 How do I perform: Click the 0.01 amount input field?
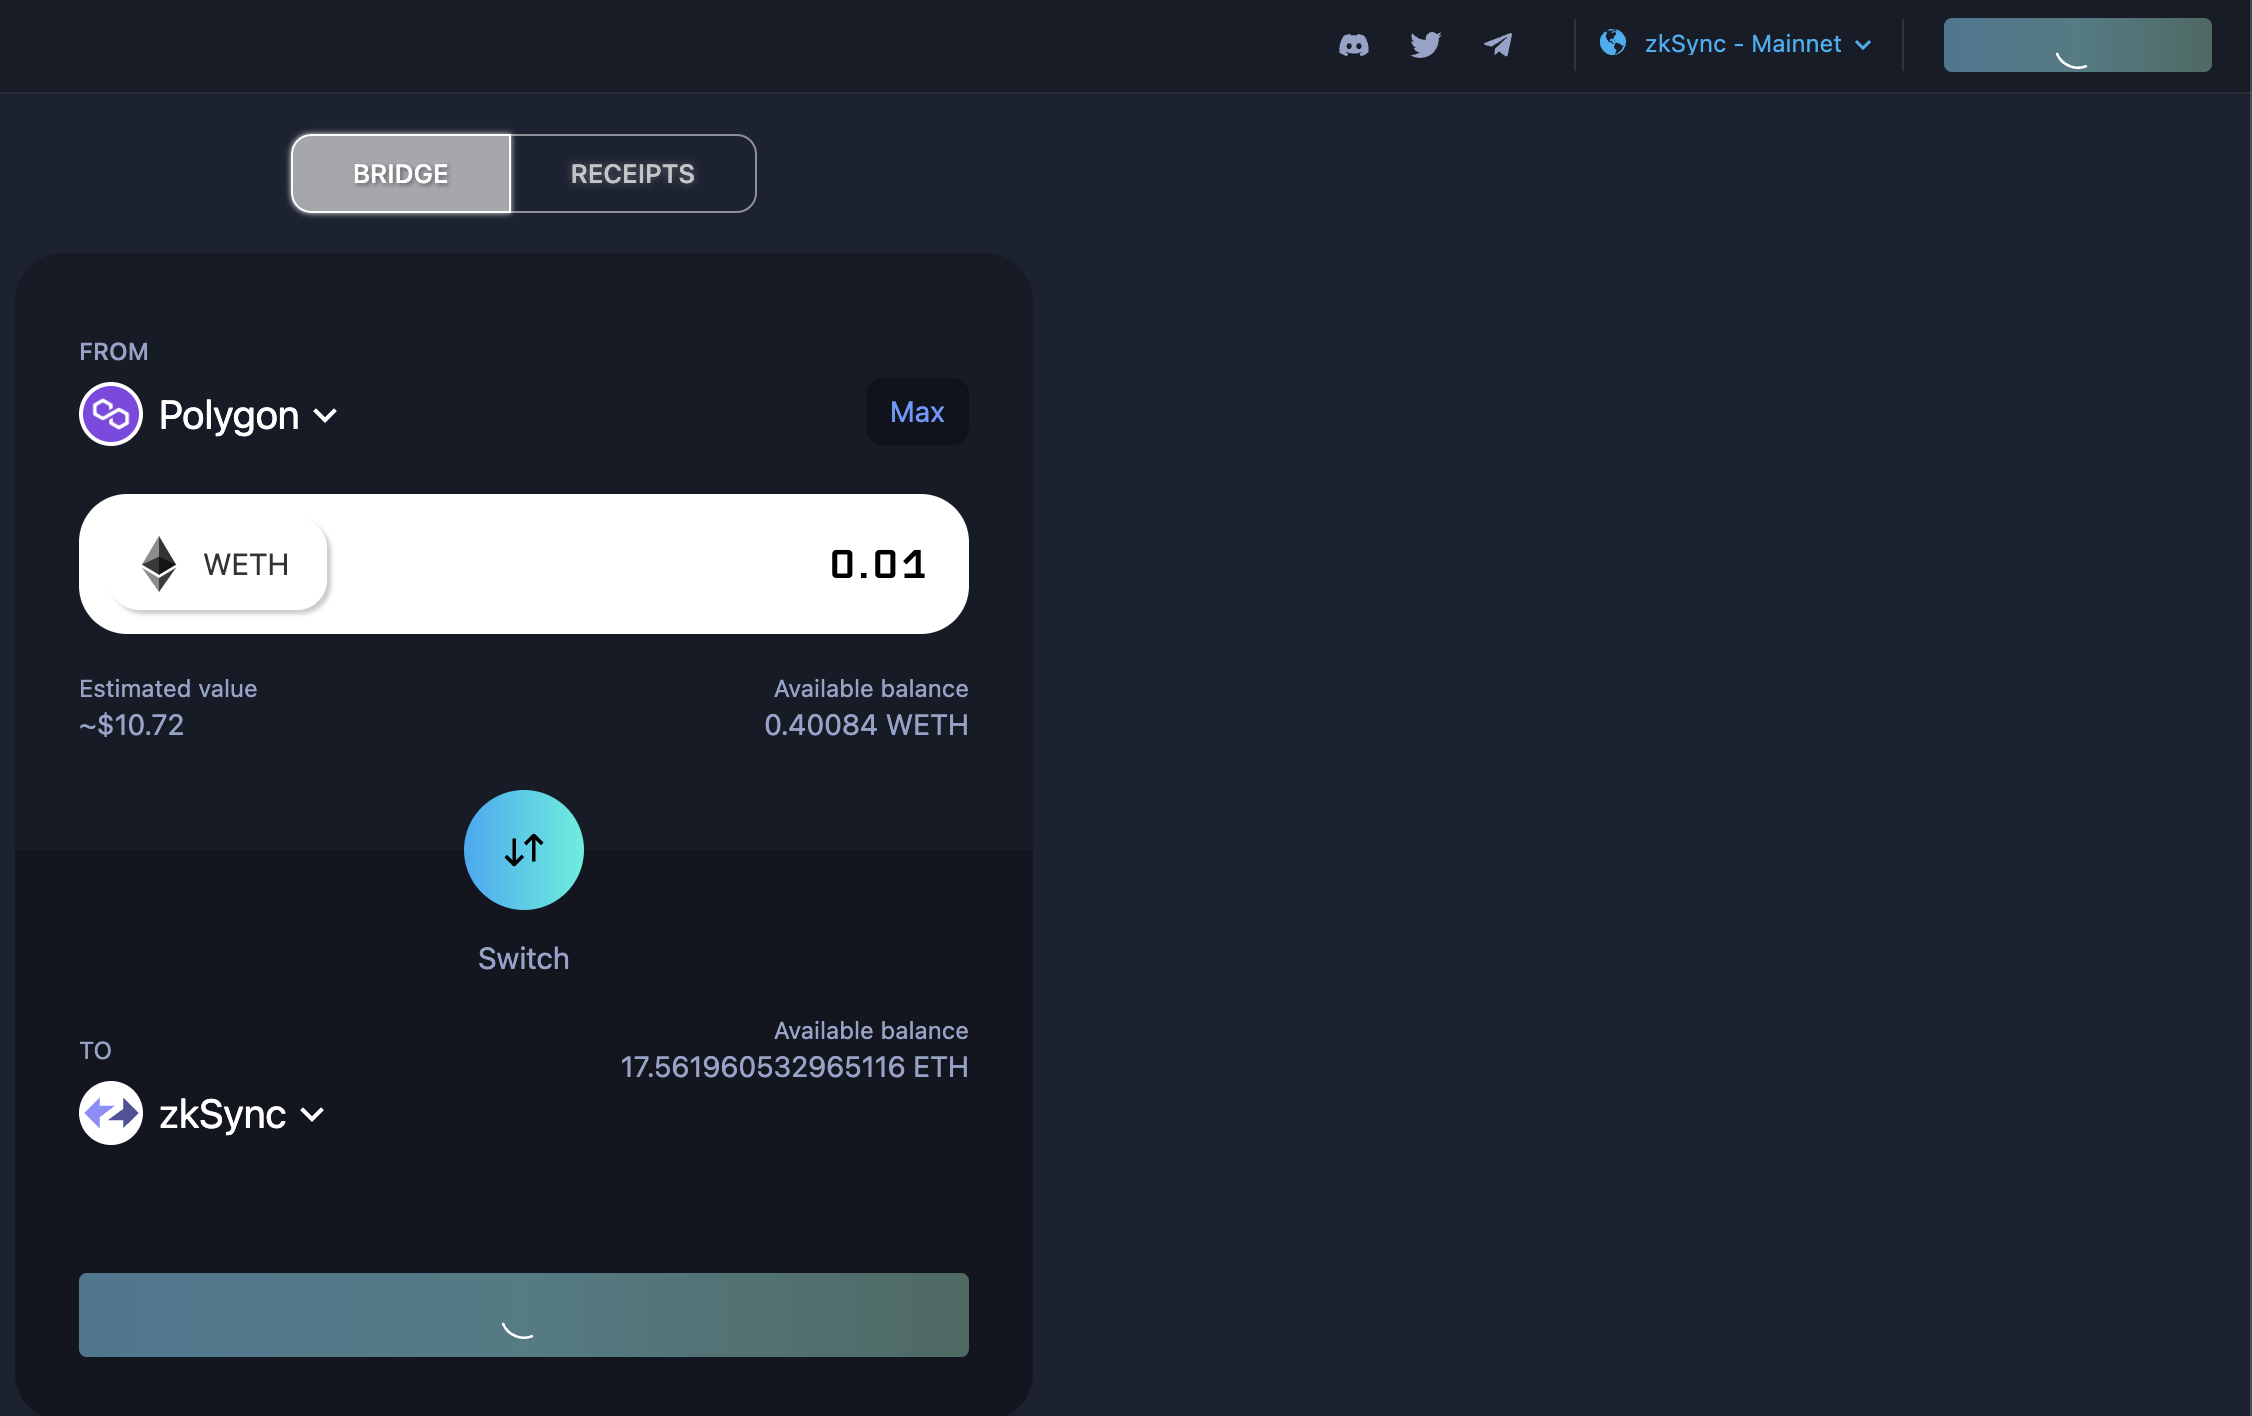coord(878,563)
